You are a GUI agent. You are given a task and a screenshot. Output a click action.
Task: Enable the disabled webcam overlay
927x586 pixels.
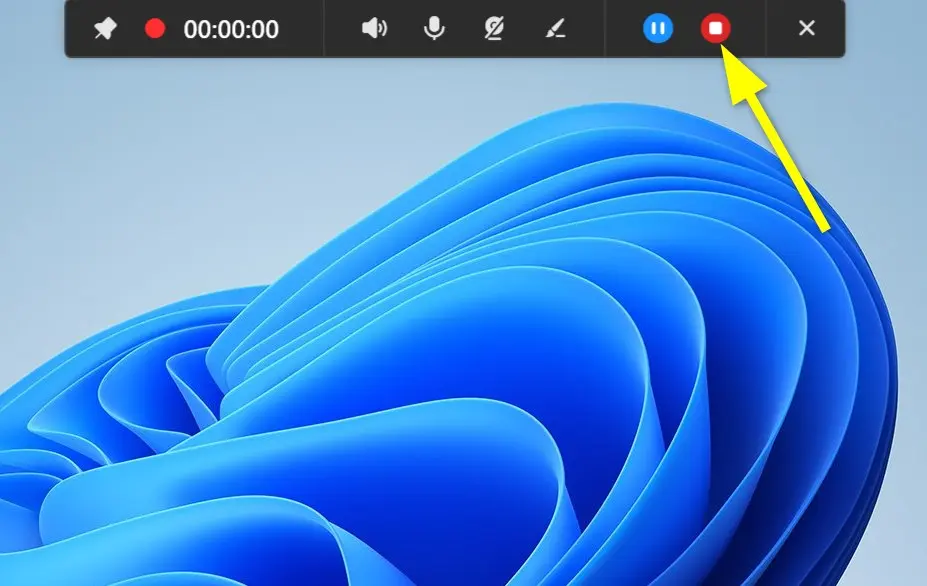494,28
